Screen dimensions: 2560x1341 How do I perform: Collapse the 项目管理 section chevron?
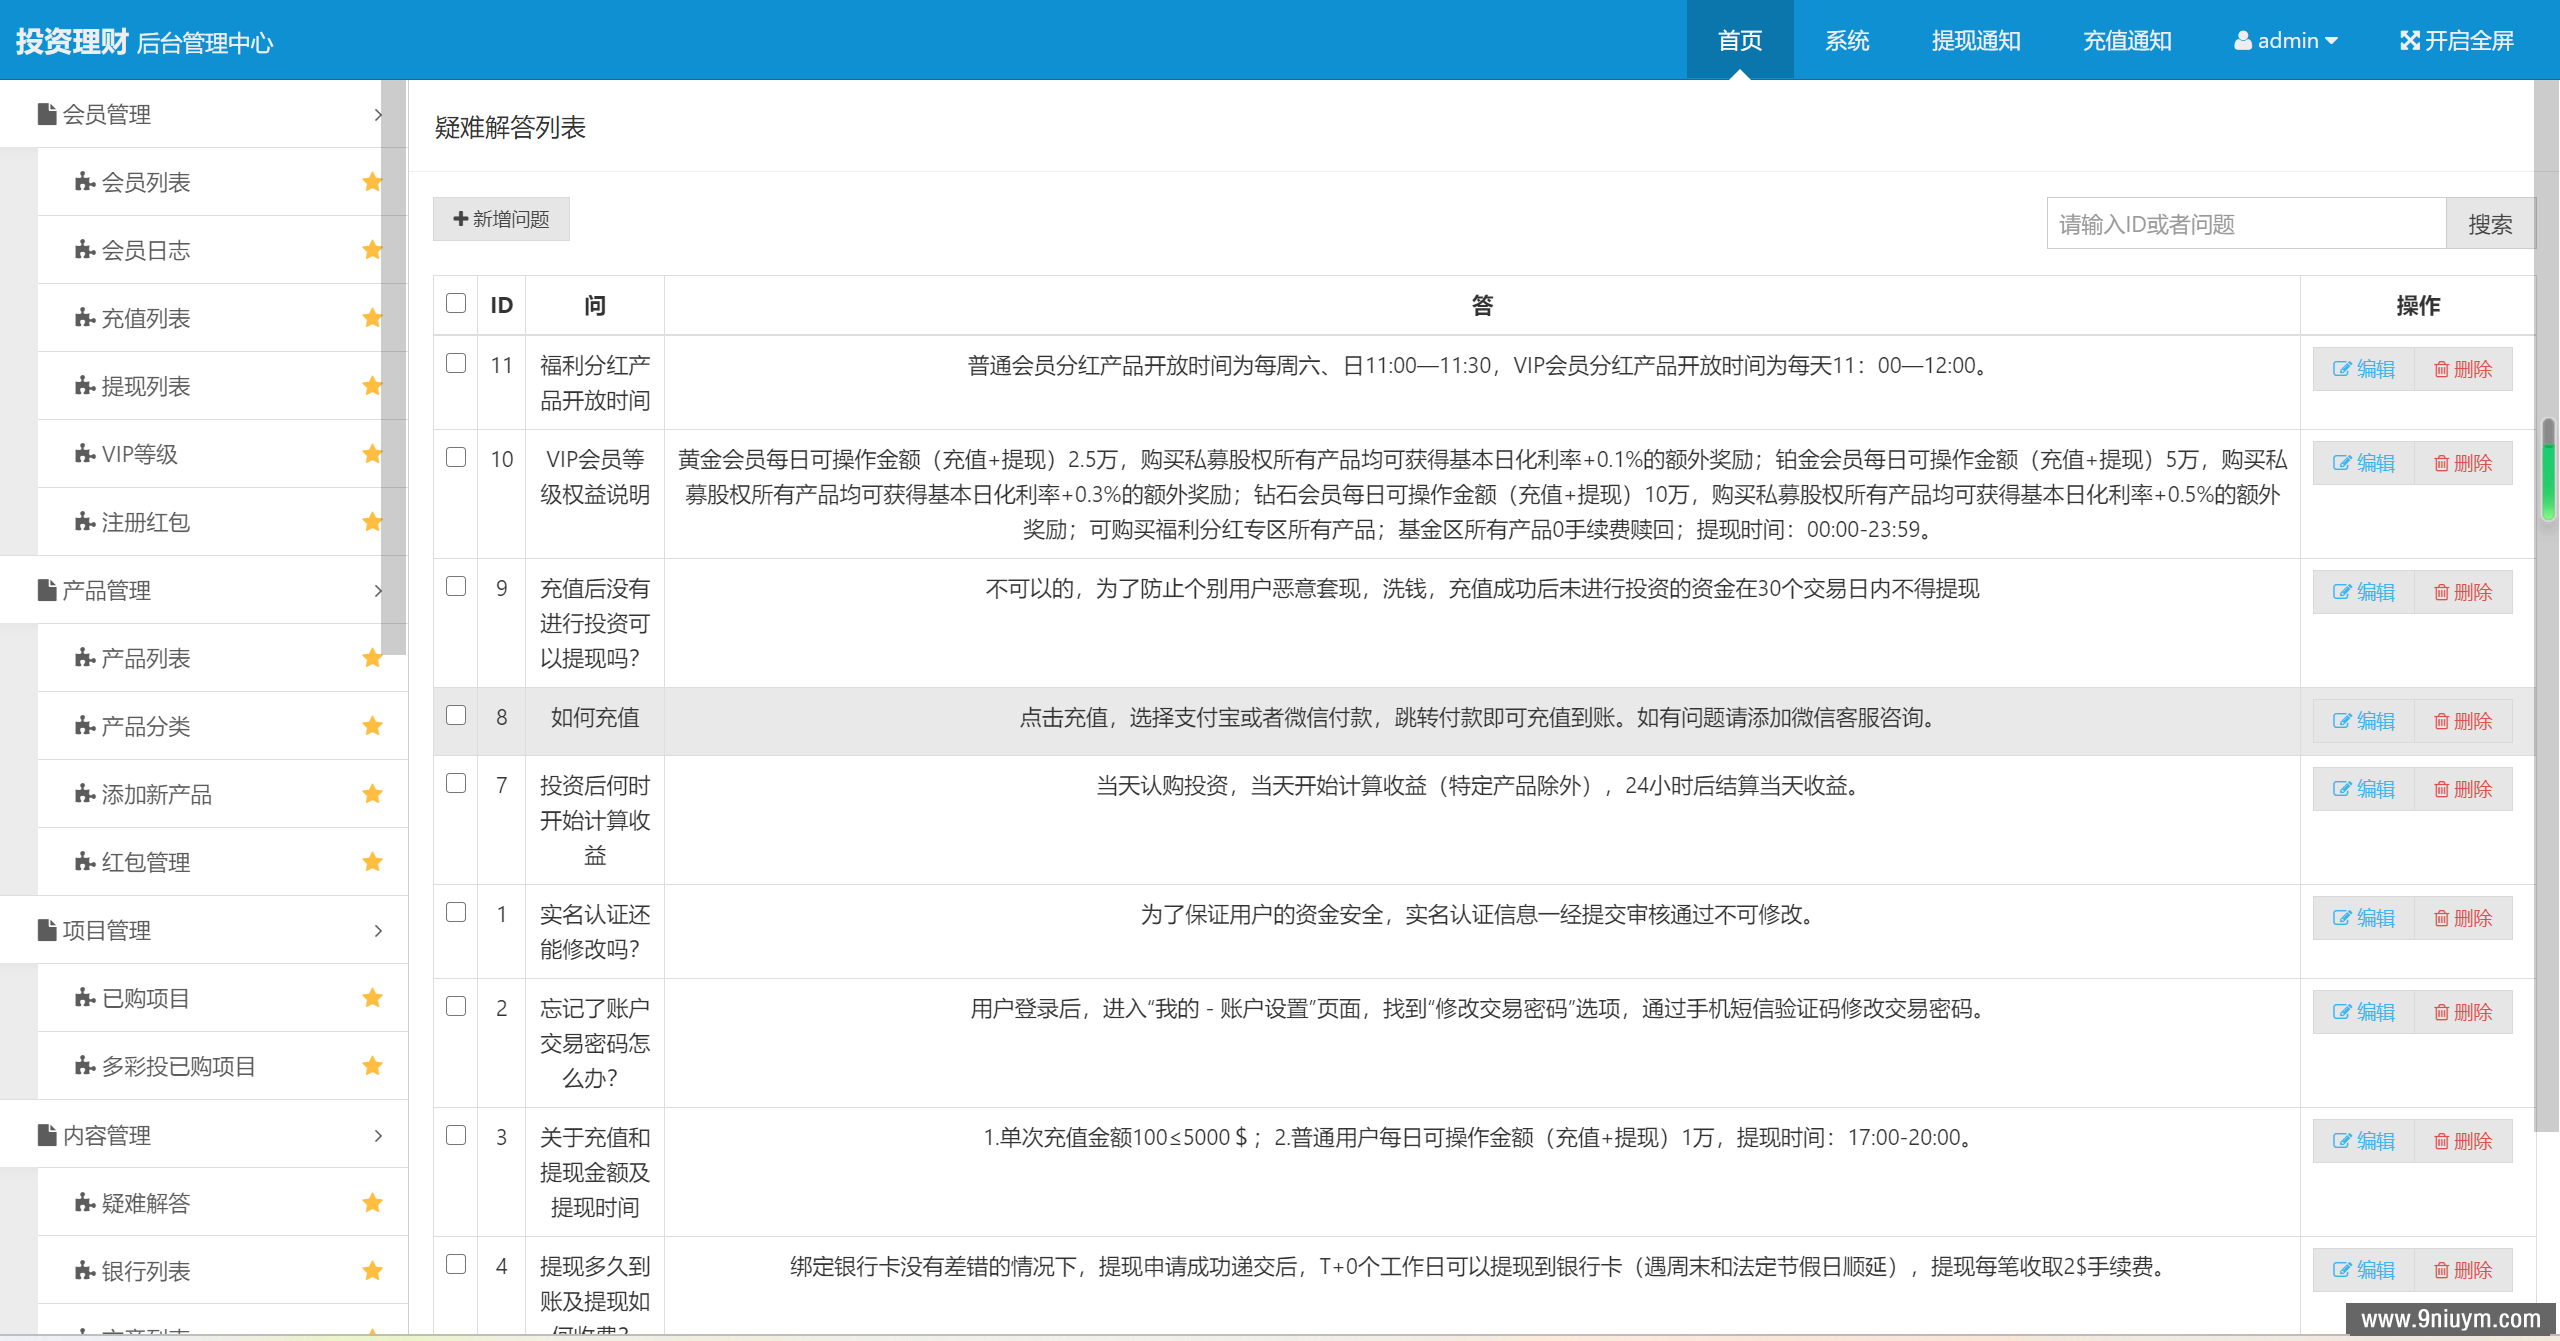(378, 930)
